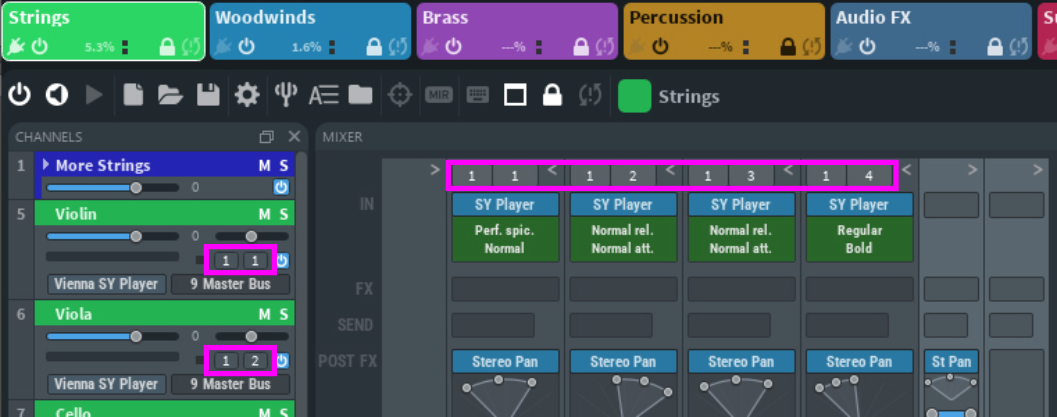
Task: Save the project with the floppy disk icon
Action: pos(208,95)
